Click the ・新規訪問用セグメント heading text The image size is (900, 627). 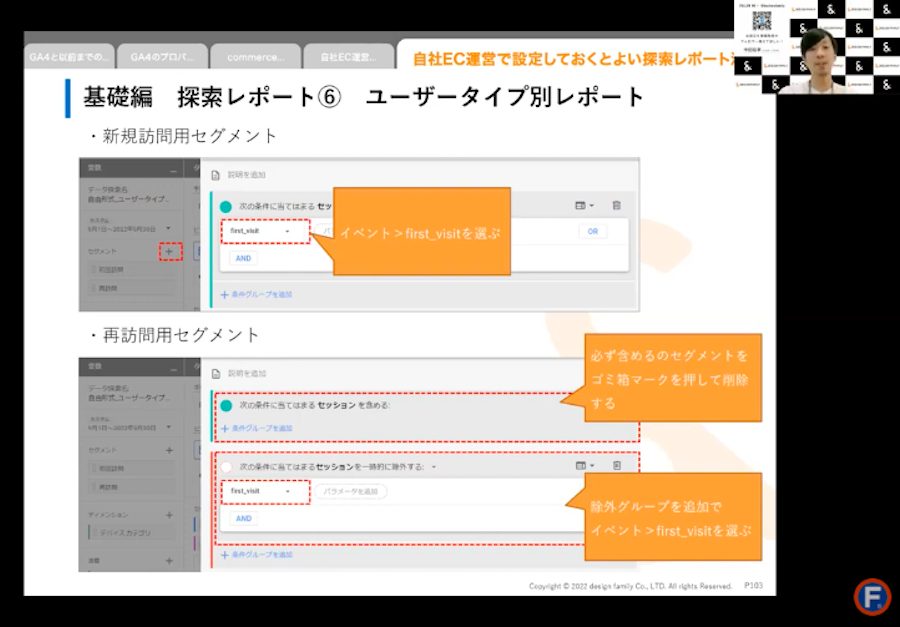183,137
